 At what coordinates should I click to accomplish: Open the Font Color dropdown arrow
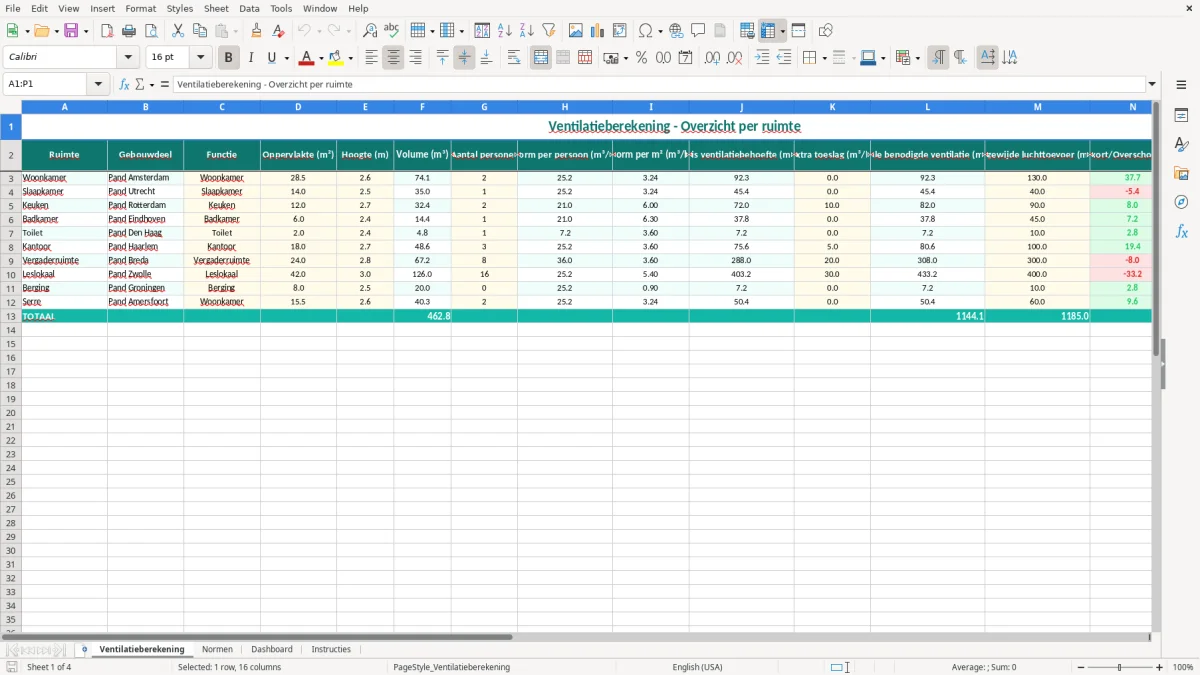click(x=321, y=58)
